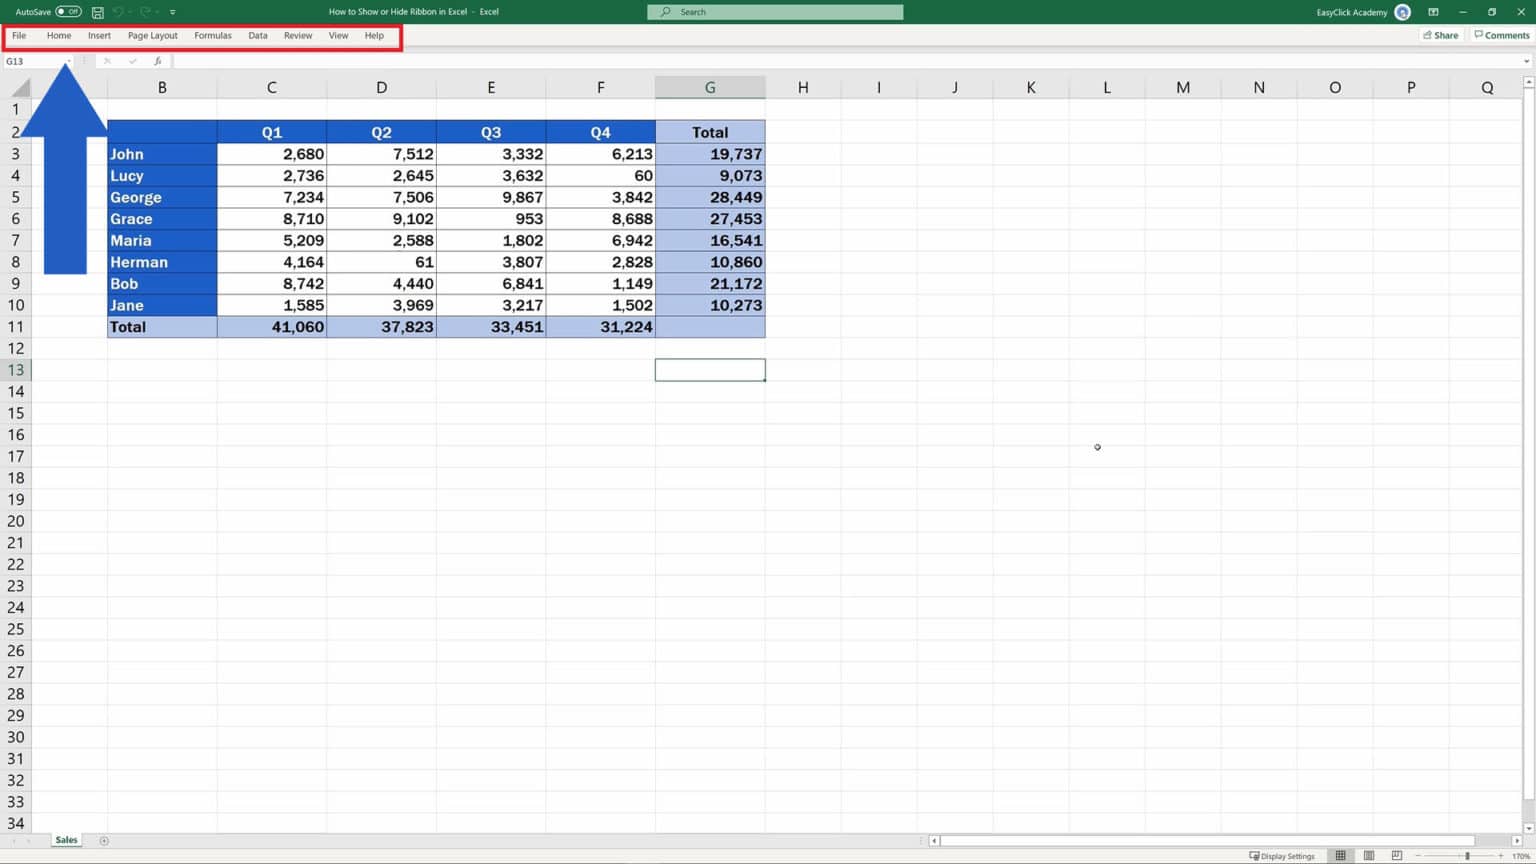Open the Comments pane
This screenshot has width=1536, height=864.
(x=1501, y=35)
